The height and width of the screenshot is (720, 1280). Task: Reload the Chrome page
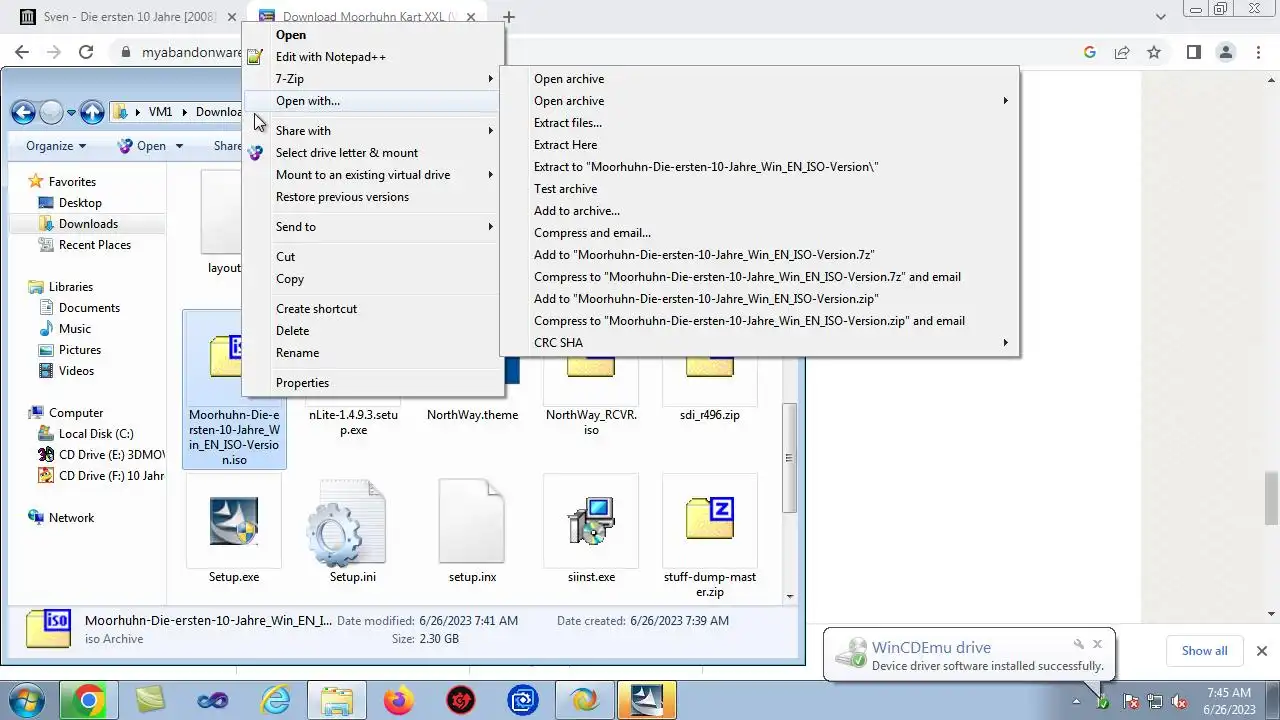tap(86, 52)
